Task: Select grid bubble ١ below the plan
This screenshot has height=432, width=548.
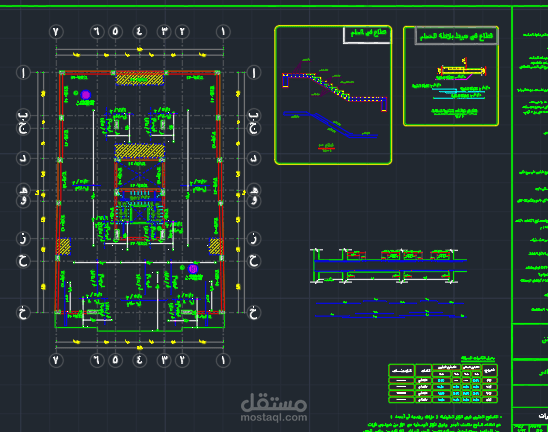Action: pos(223,360)
